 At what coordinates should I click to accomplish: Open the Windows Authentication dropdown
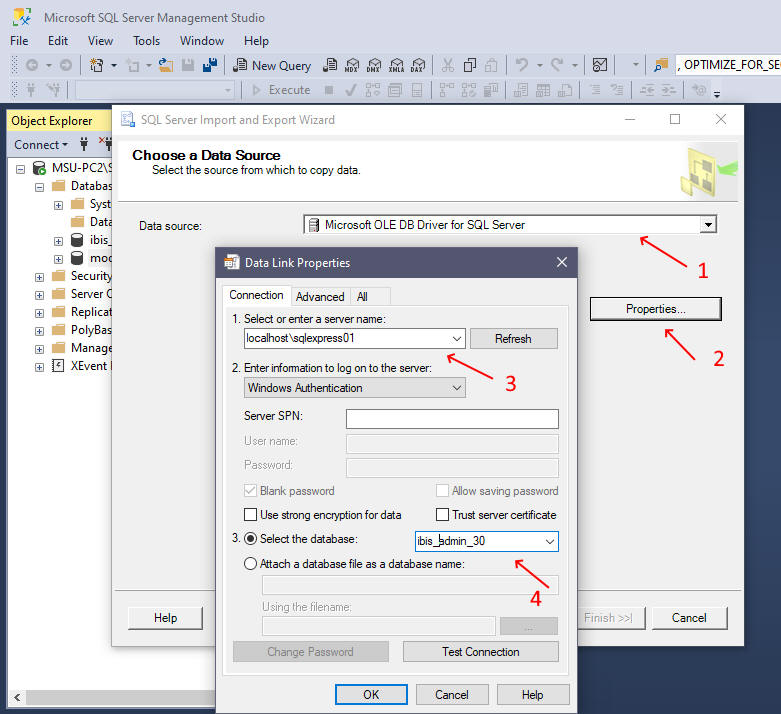[456, 388]
